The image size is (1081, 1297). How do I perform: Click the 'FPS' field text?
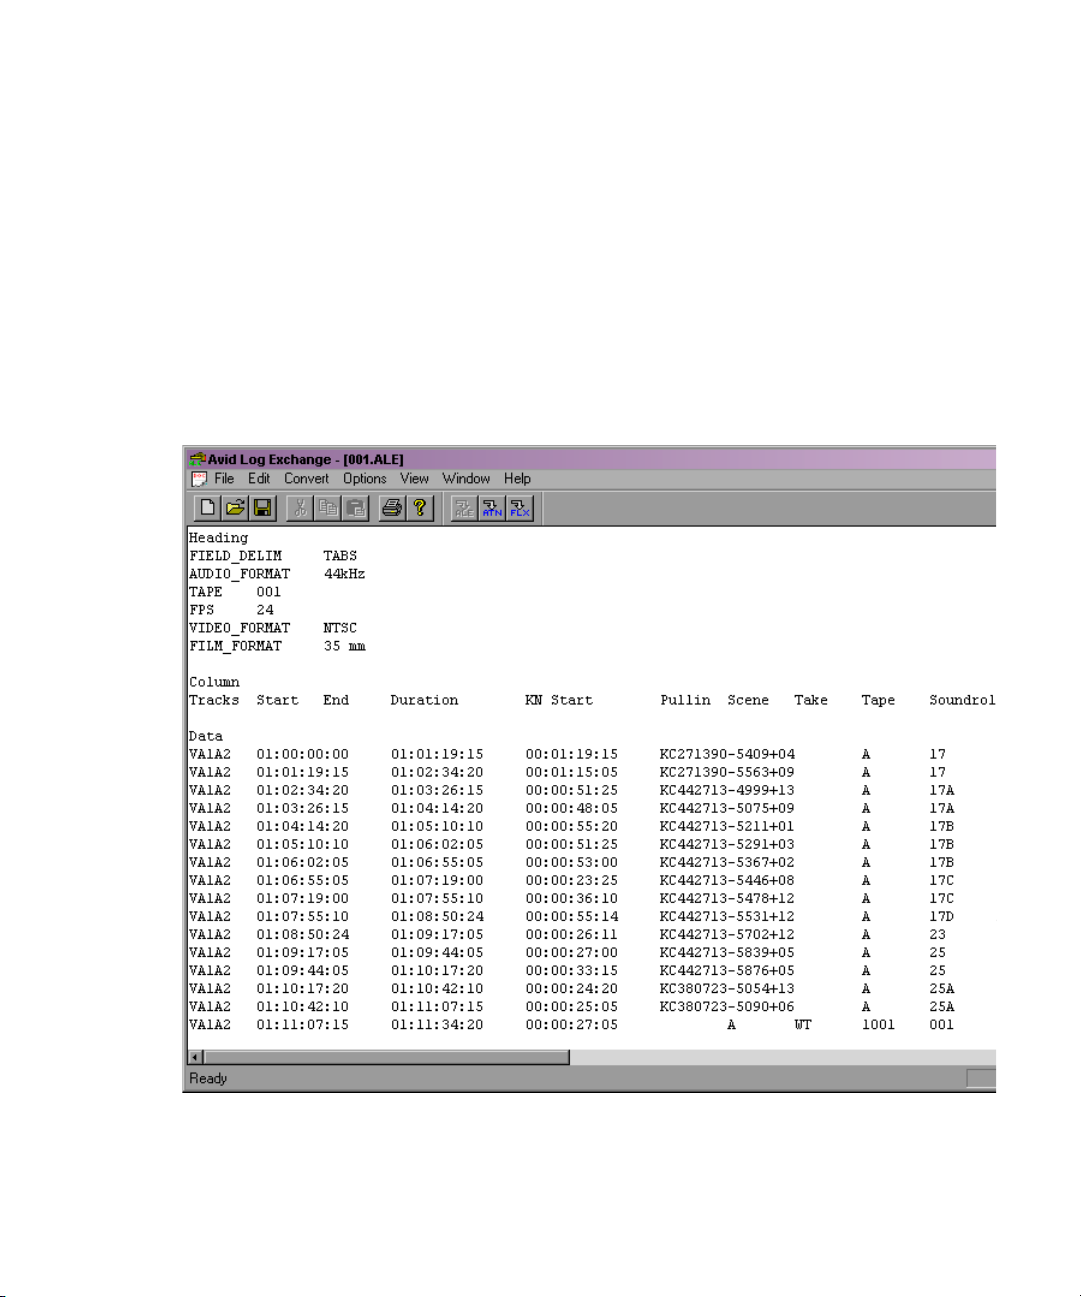[202, 610]
